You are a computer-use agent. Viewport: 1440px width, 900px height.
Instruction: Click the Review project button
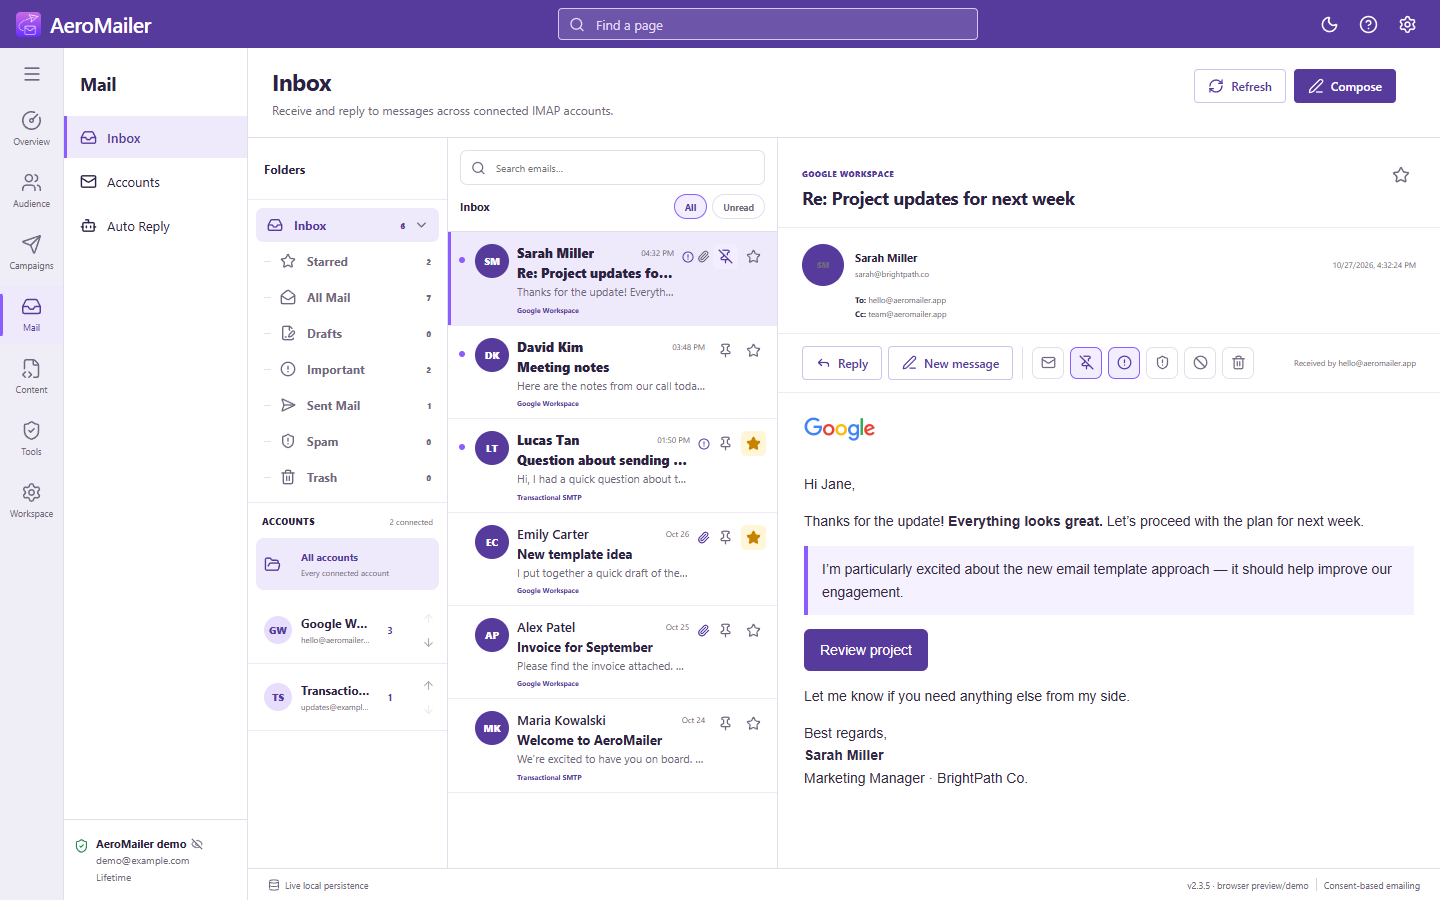[866, 650]
